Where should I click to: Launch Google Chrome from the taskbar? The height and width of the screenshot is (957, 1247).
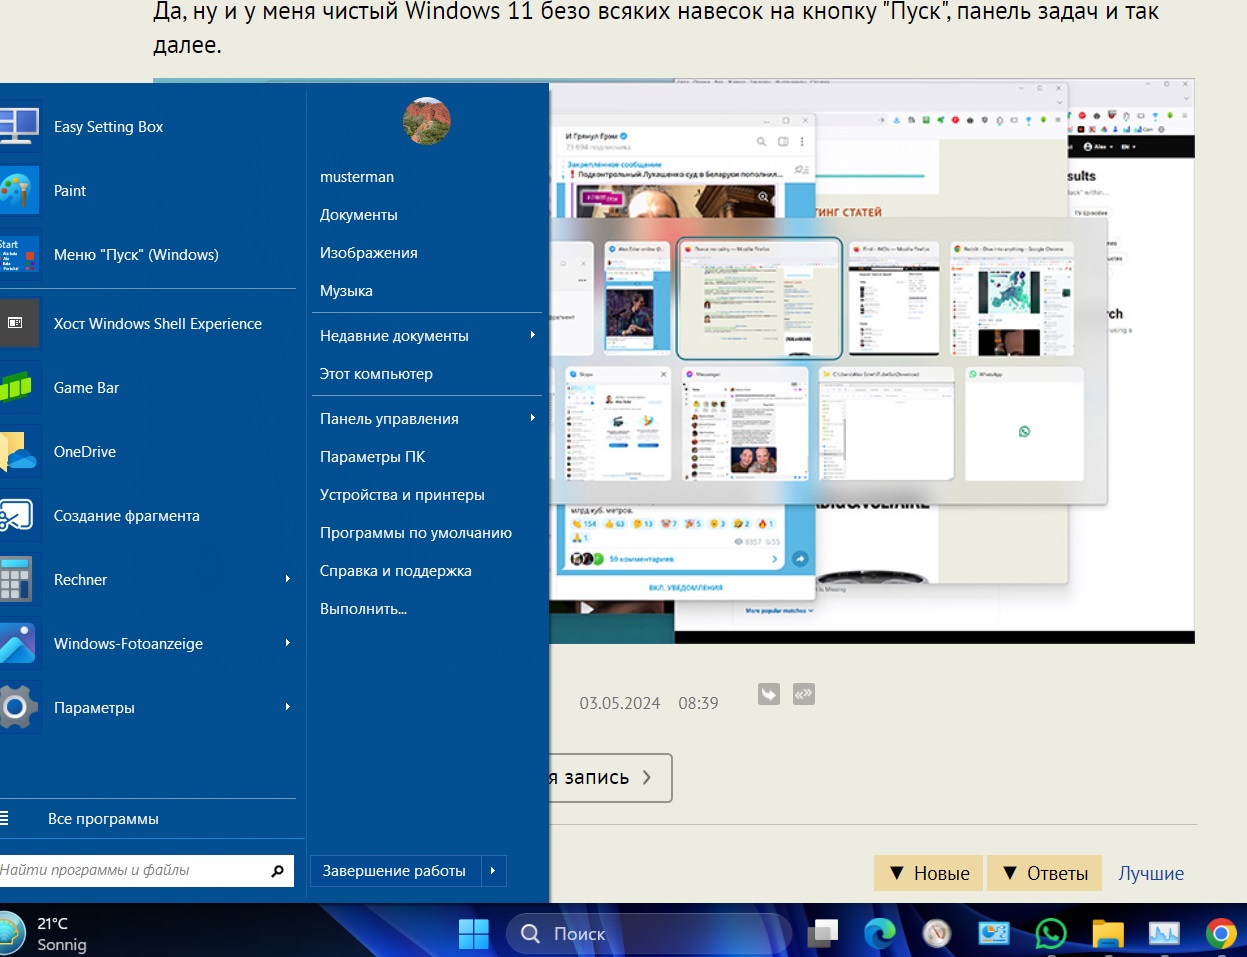[x=1220, y=933]
